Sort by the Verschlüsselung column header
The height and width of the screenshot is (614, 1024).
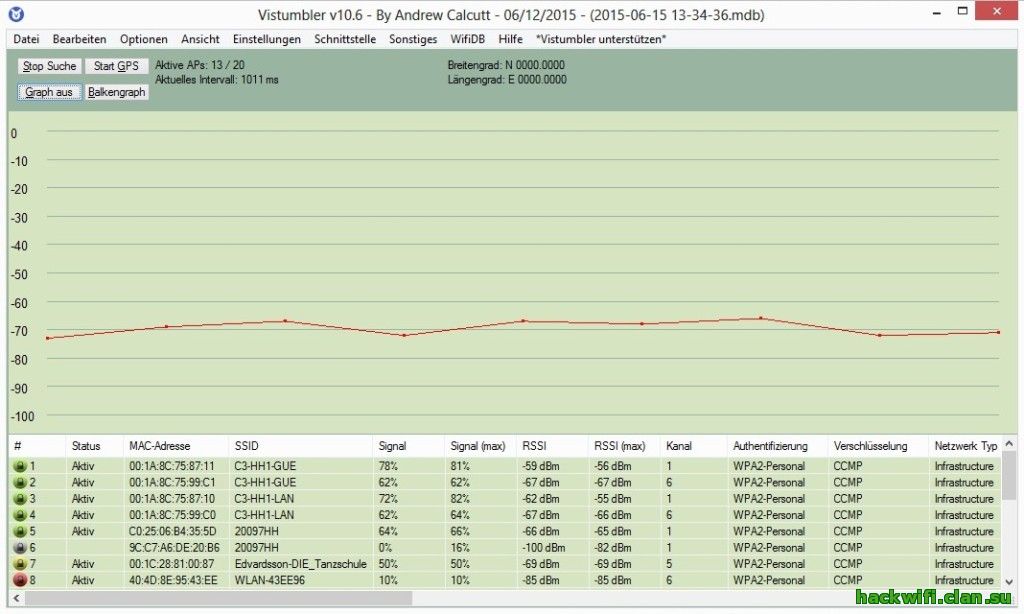coord(878,446)
